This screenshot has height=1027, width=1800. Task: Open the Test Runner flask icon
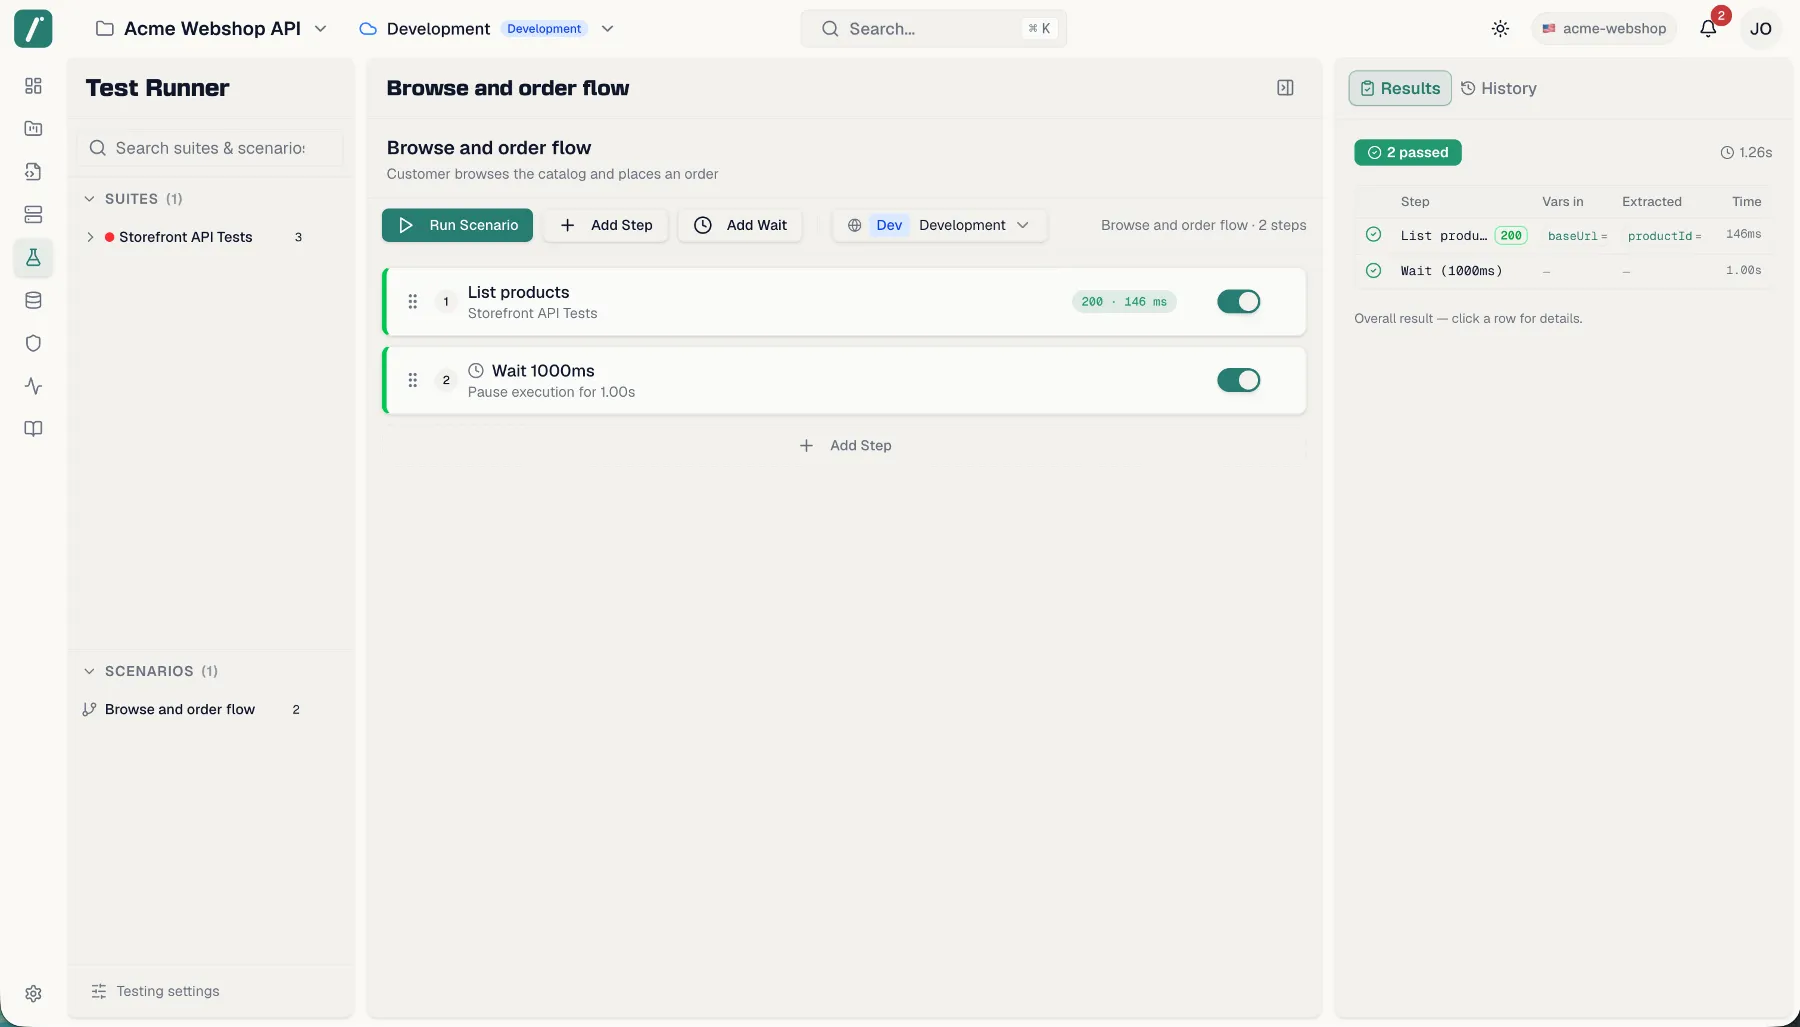tap(33, 258)
